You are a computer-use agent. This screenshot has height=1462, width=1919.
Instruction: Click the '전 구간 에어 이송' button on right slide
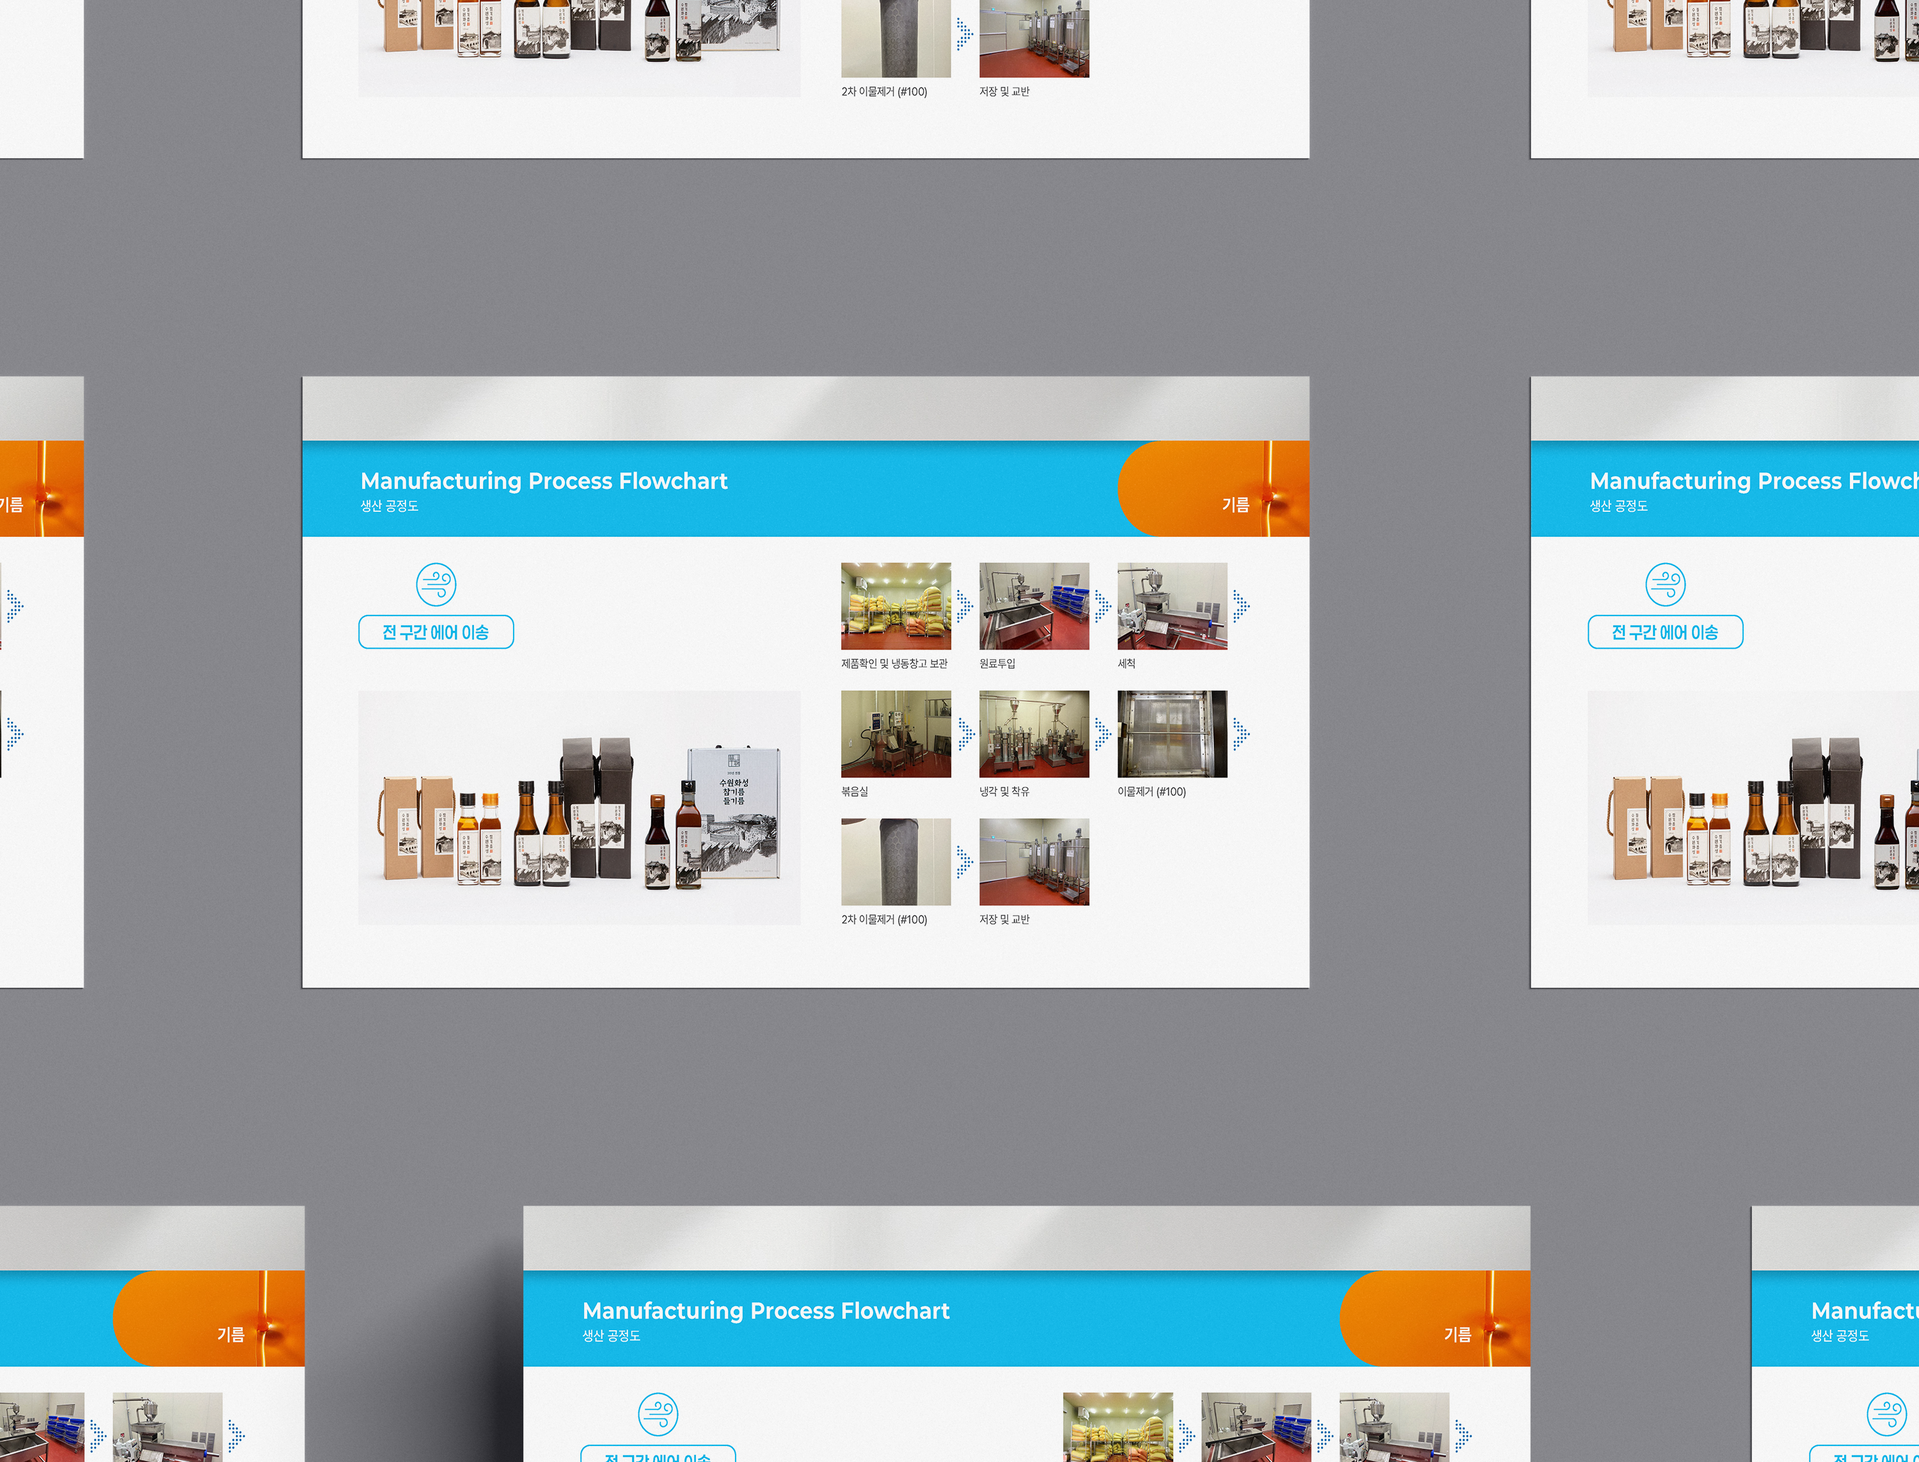click(x=1666, y=632)
